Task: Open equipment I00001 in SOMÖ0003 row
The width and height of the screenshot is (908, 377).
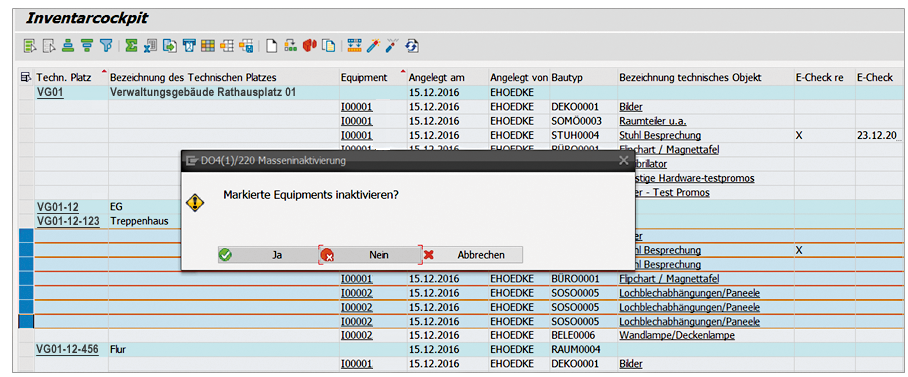Action: [x=357, y=121]
